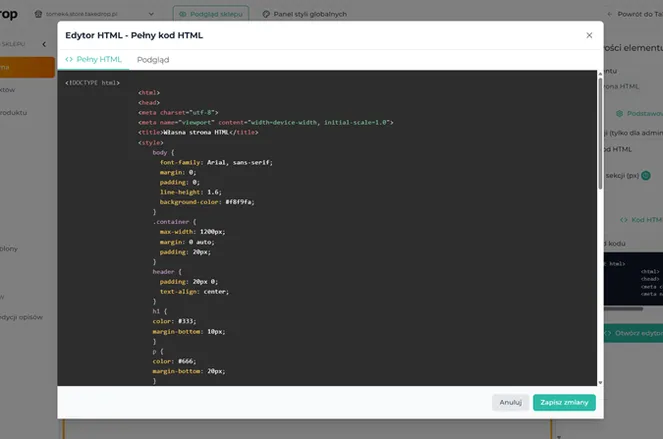The image size is (663, 439).
Task: Open the store domain dropdown
Action: (x=150, y=15)
